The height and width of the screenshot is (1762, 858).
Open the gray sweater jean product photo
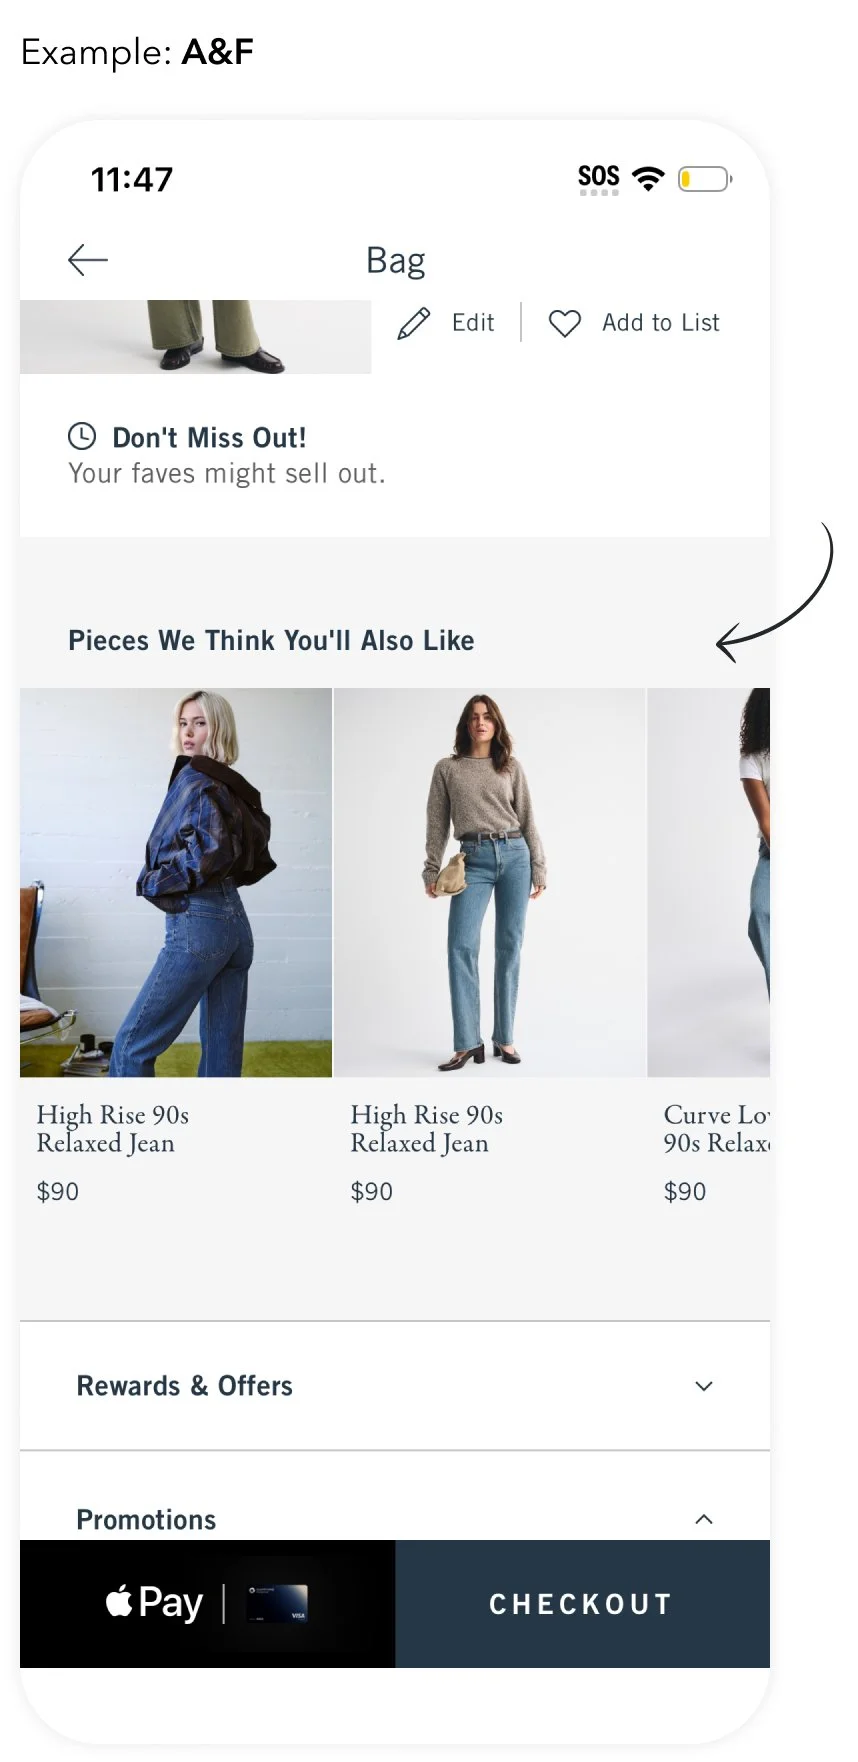click(490, 882)
